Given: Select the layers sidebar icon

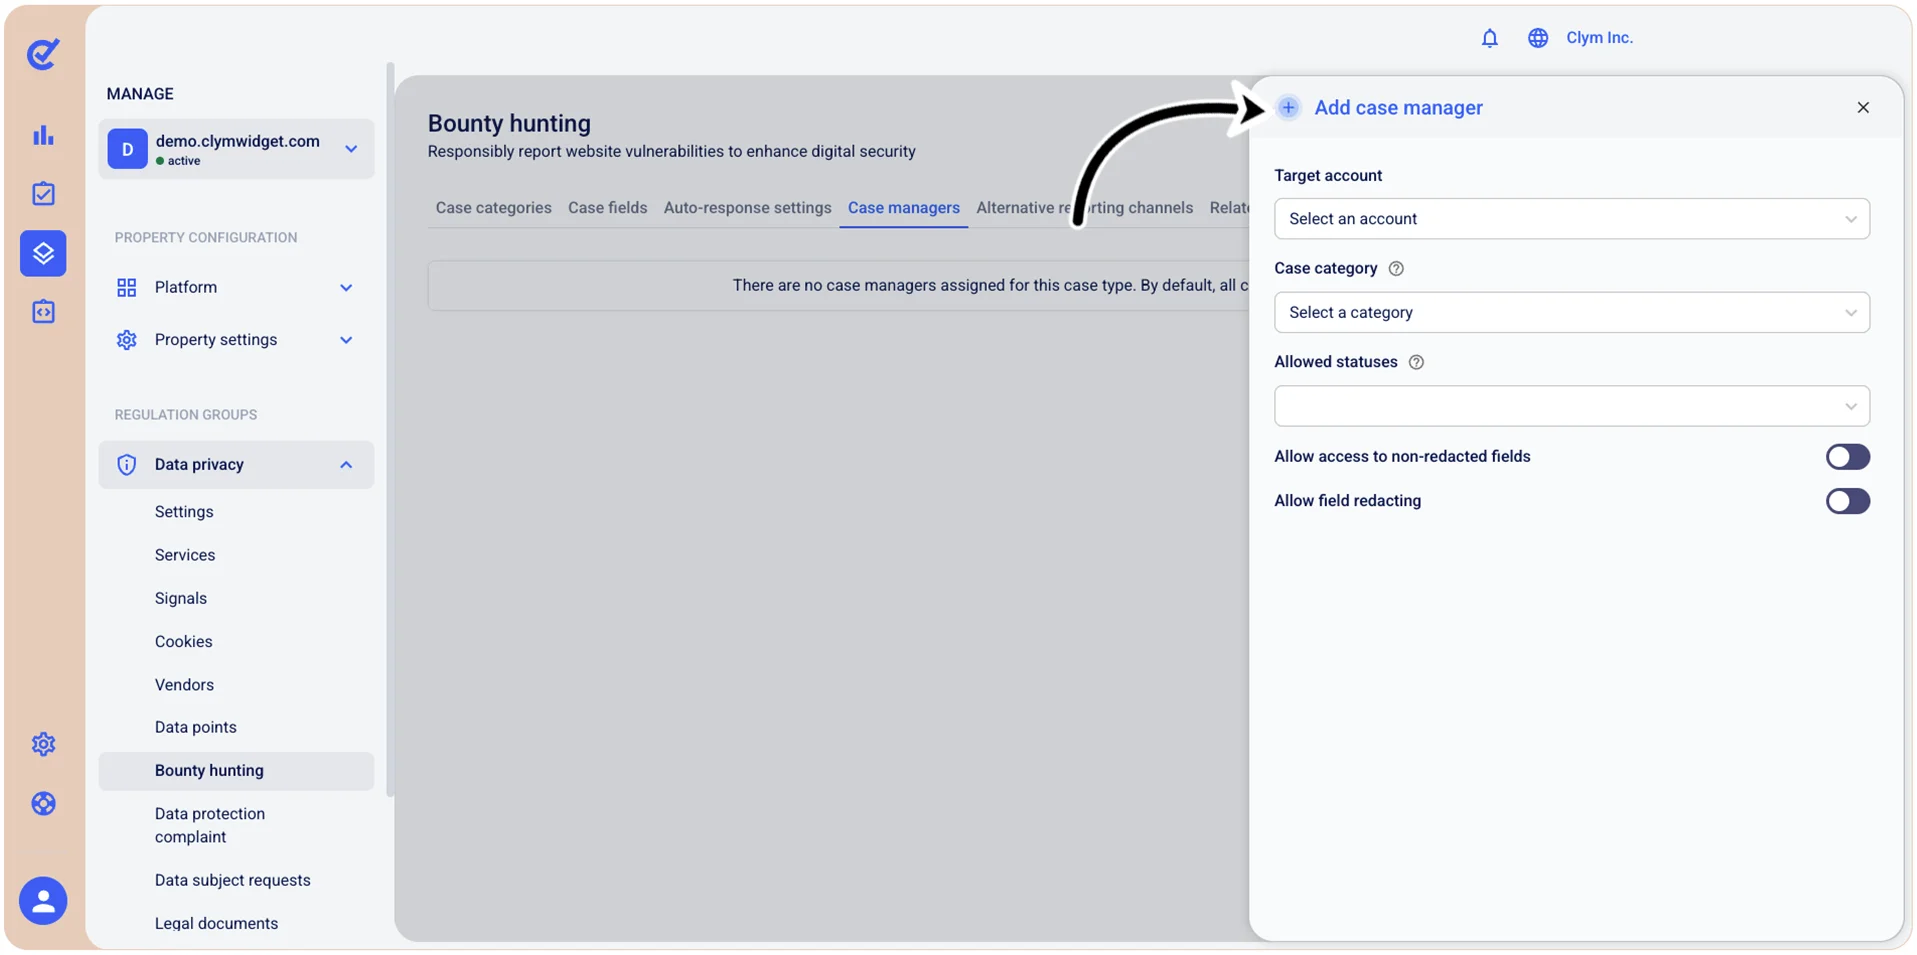Looking at the screenshot, I should 43,253.
